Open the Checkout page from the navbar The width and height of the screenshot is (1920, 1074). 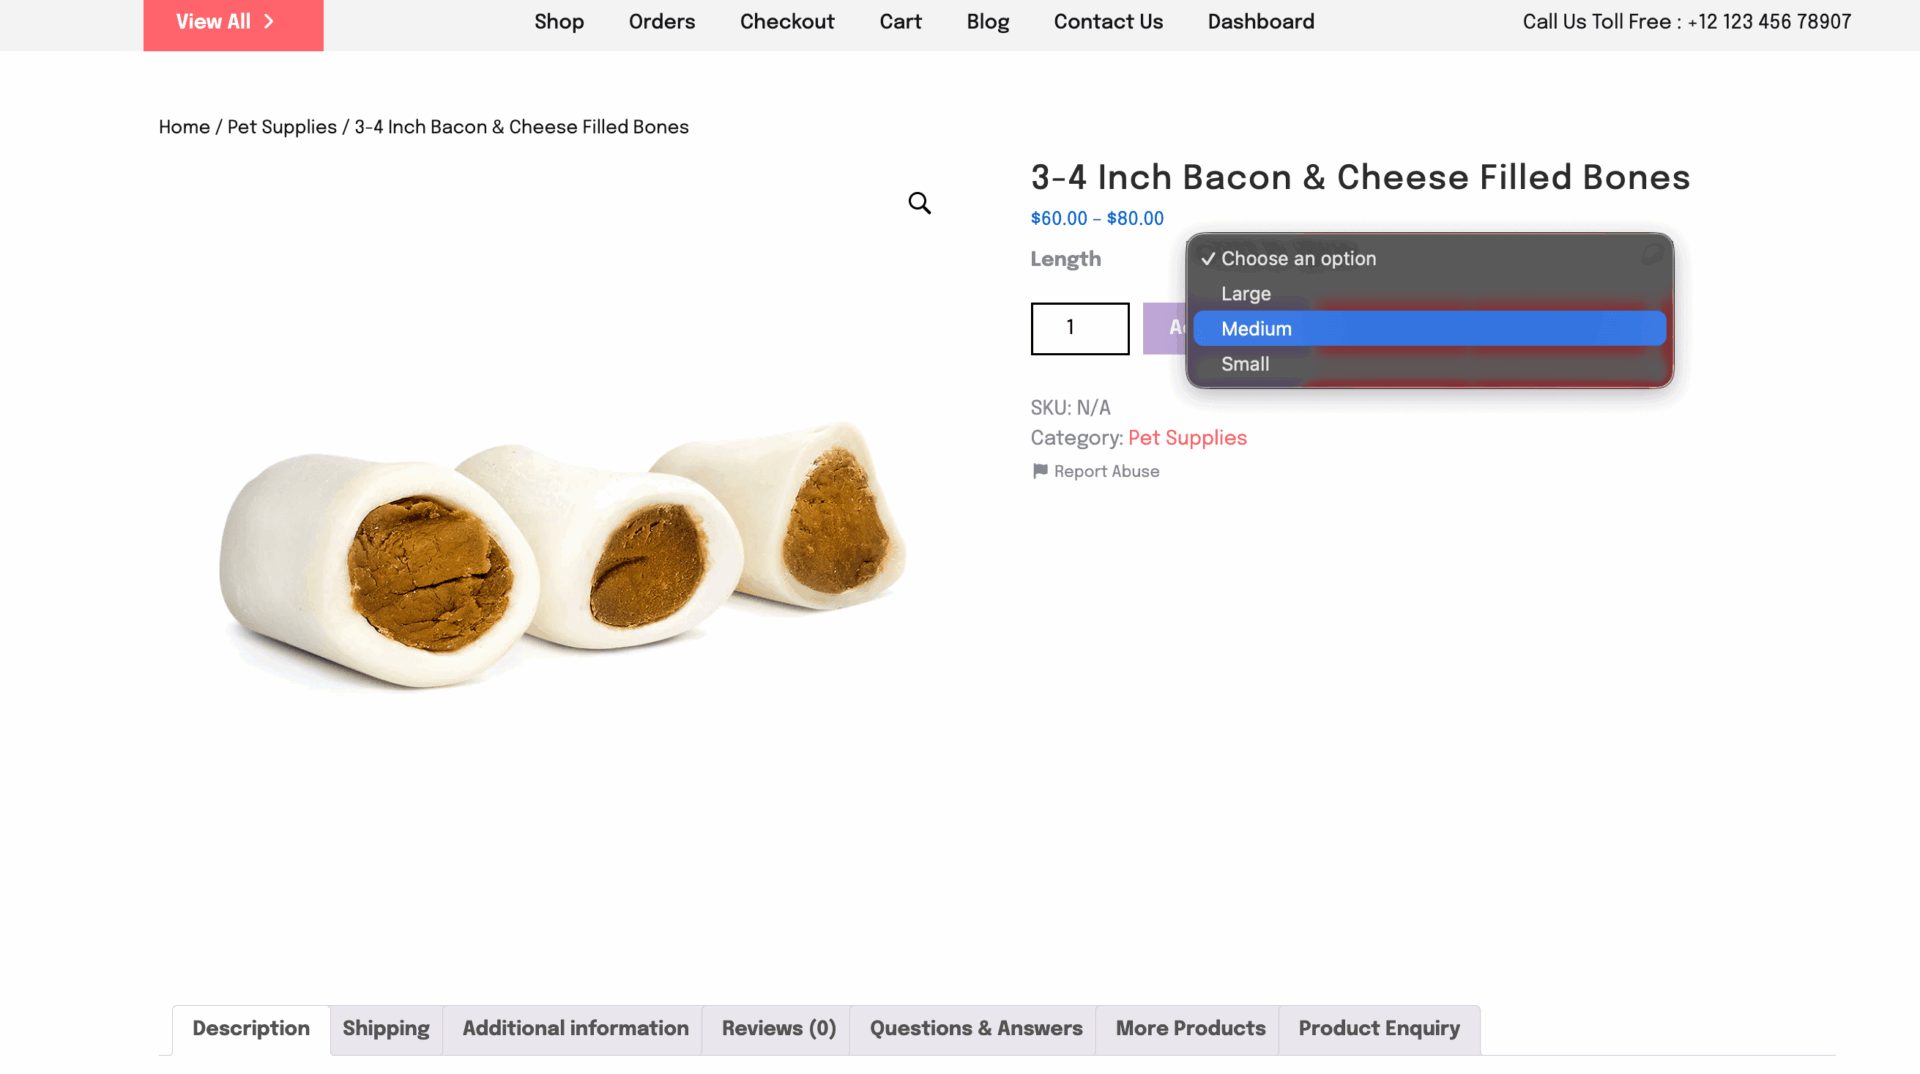787,21
